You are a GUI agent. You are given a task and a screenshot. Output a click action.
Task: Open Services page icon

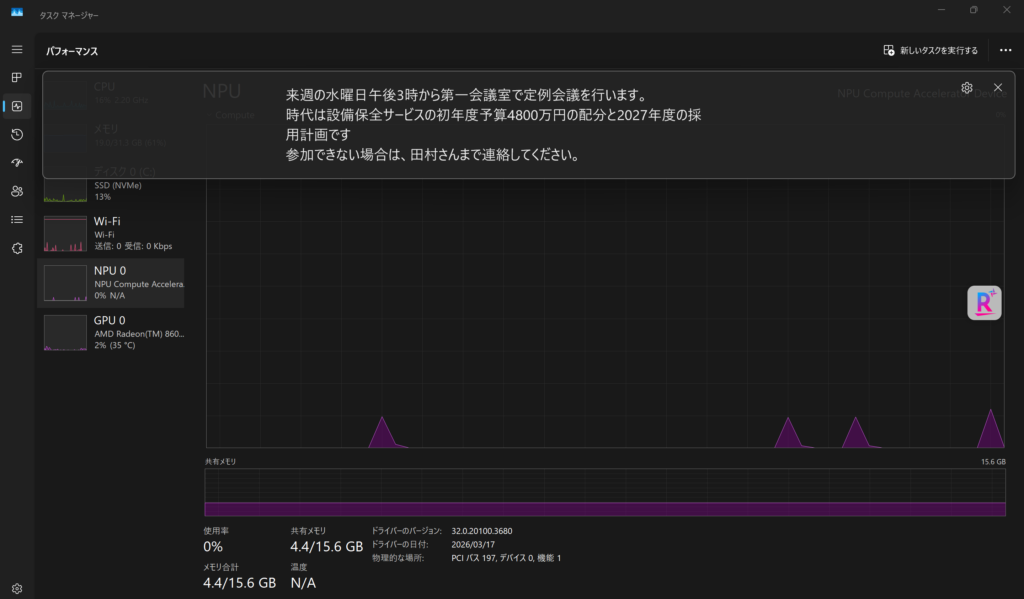[17, 248]
